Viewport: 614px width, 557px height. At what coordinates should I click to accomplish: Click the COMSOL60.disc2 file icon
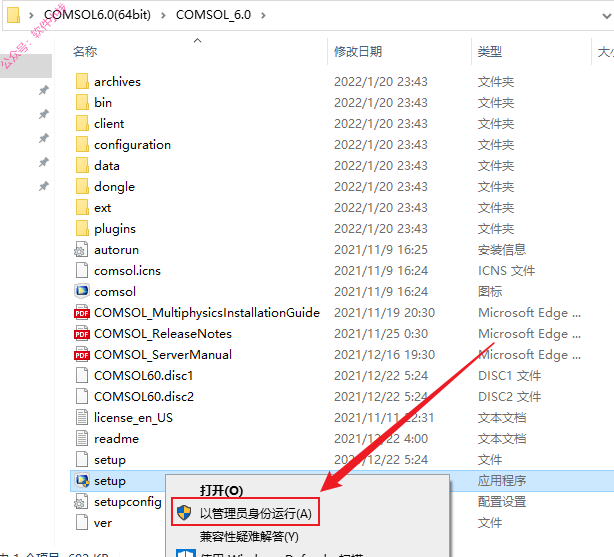pyautogui.click(x=81, y=396)
